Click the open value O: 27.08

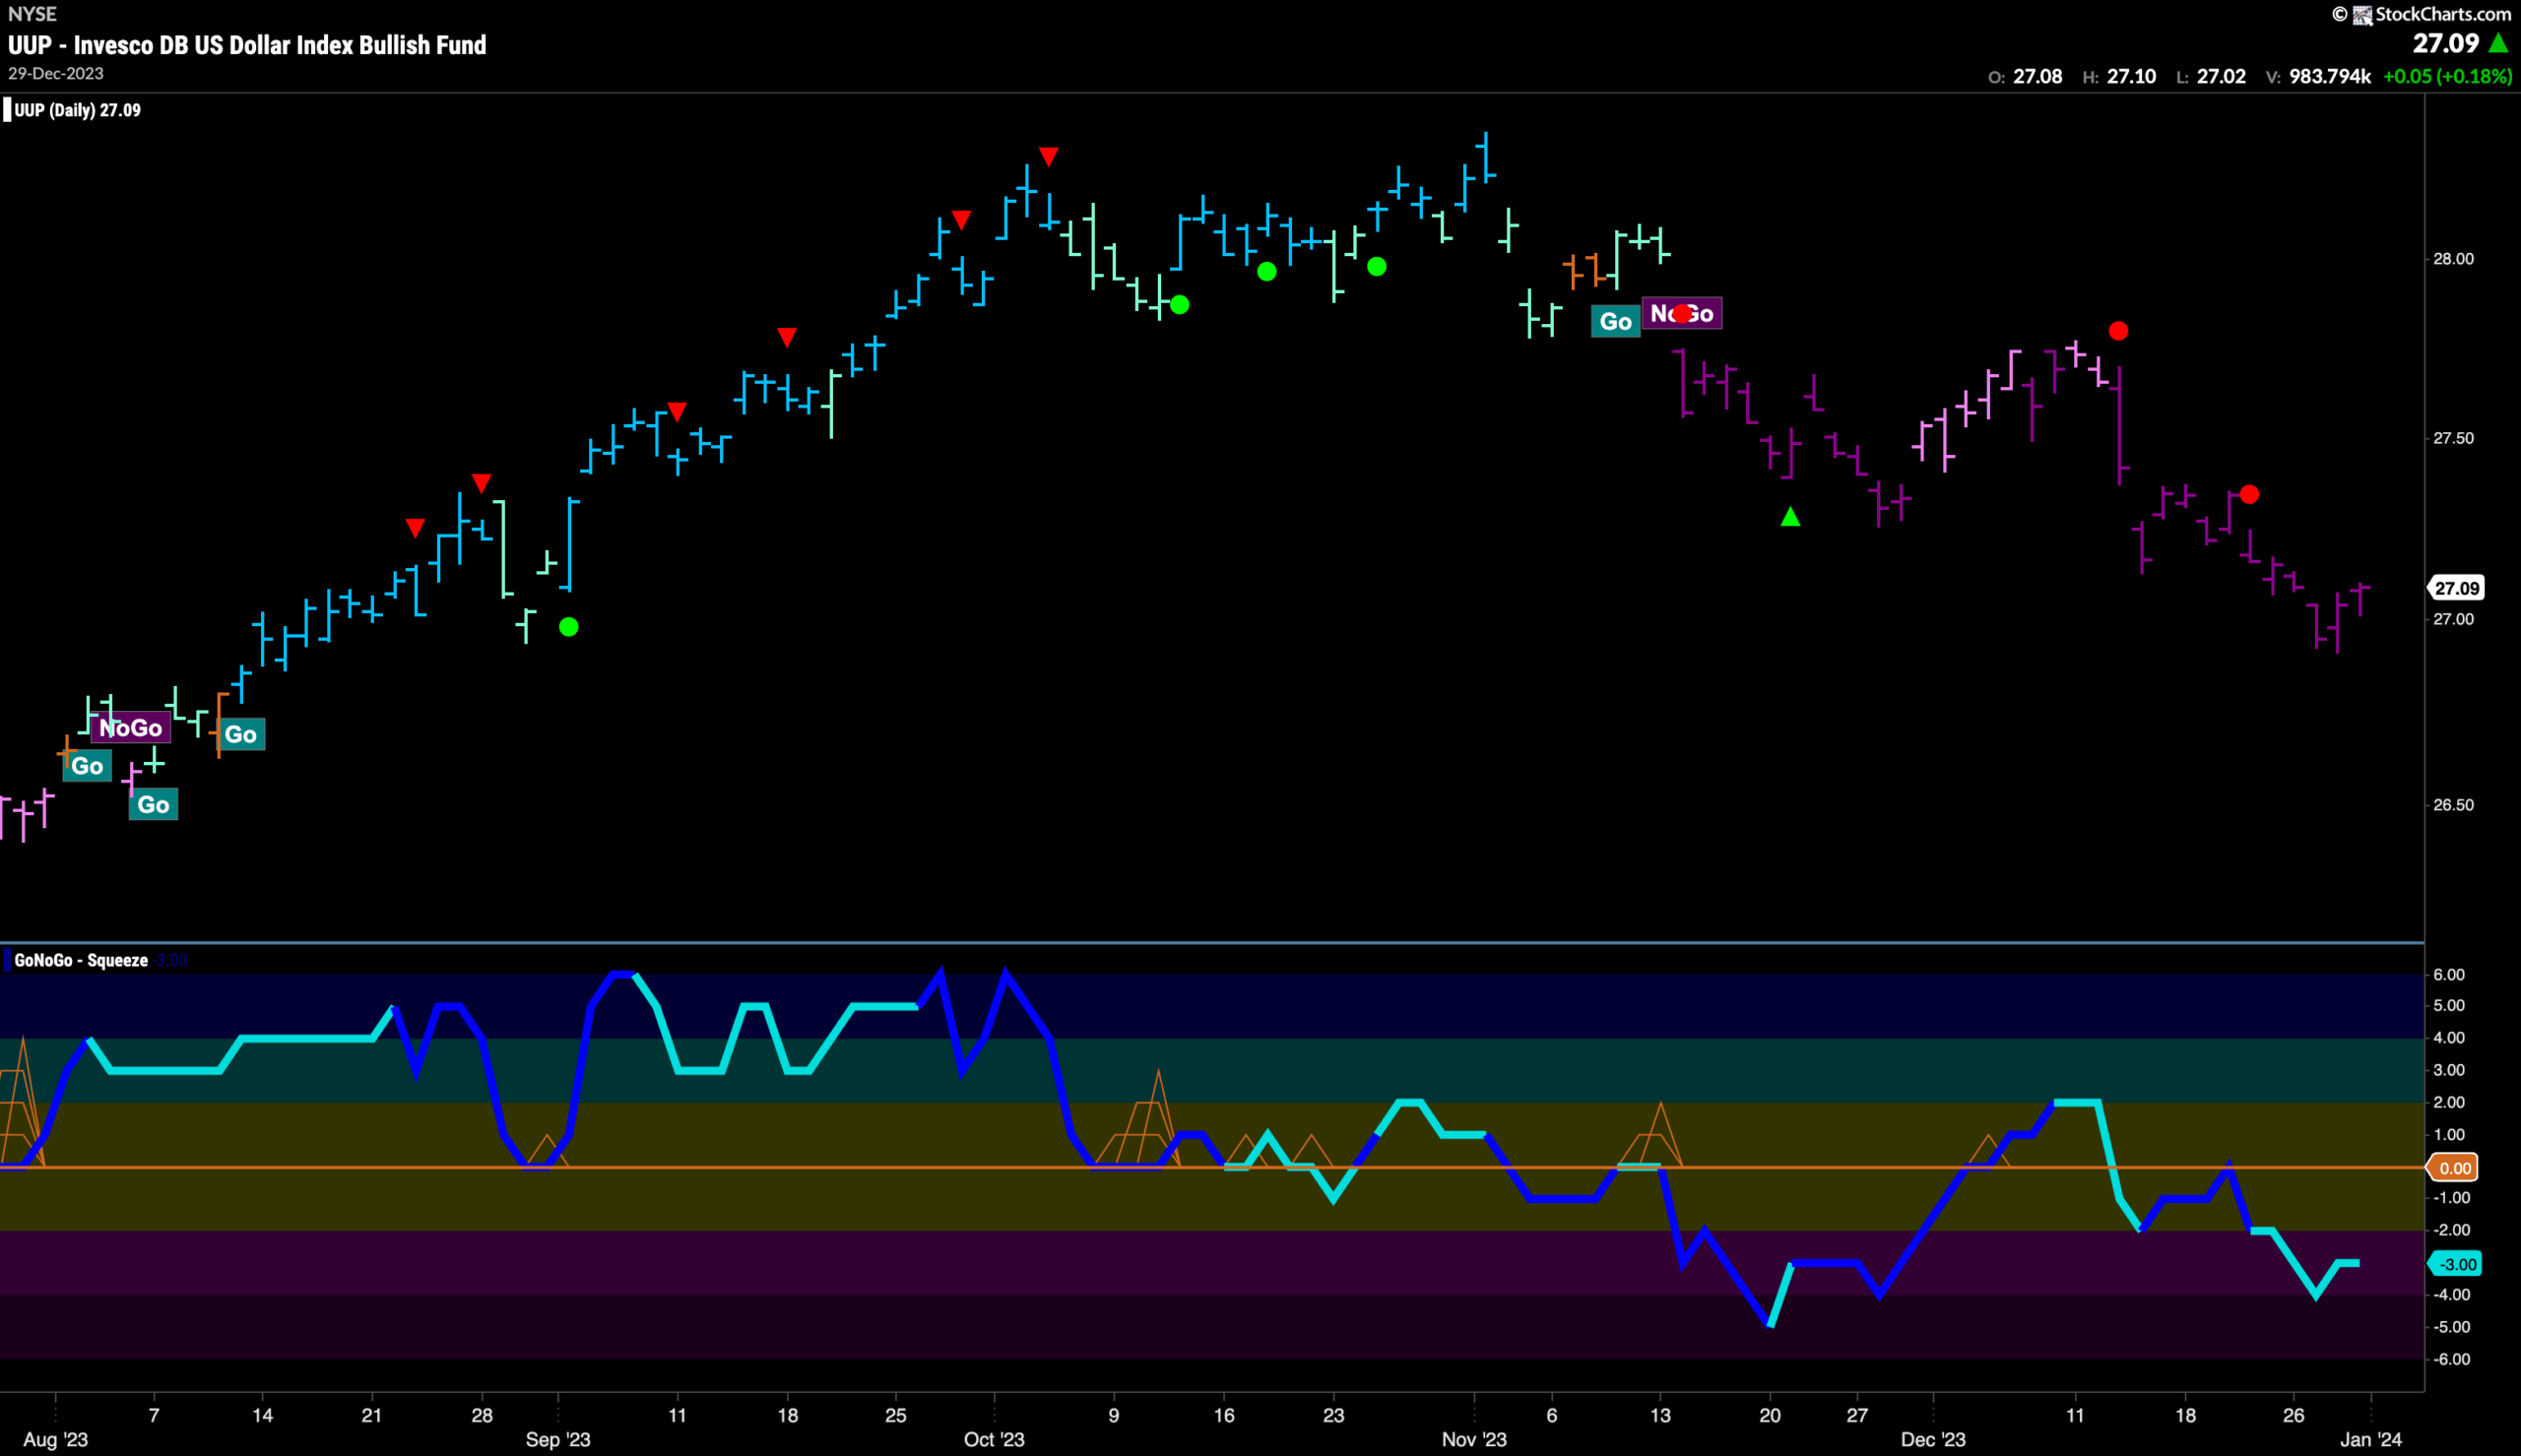(x=2025, y=77)
